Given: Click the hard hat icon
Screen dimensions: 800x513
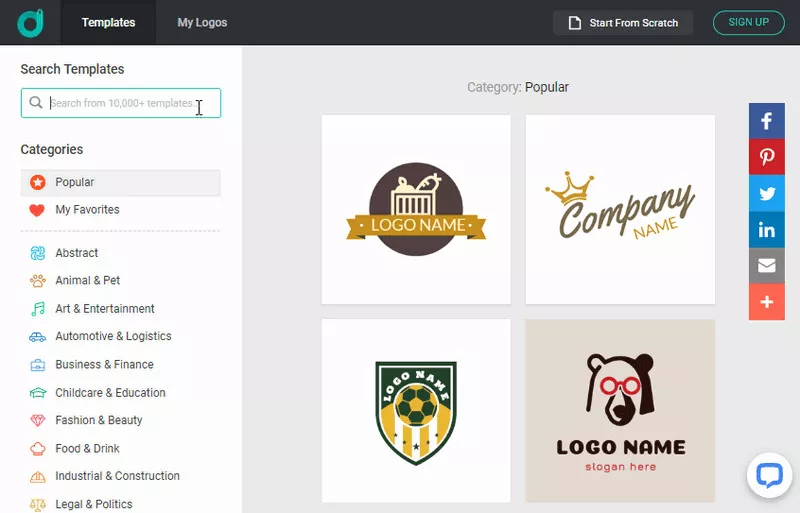Looking at the screenshot, I should pos(38,477).
